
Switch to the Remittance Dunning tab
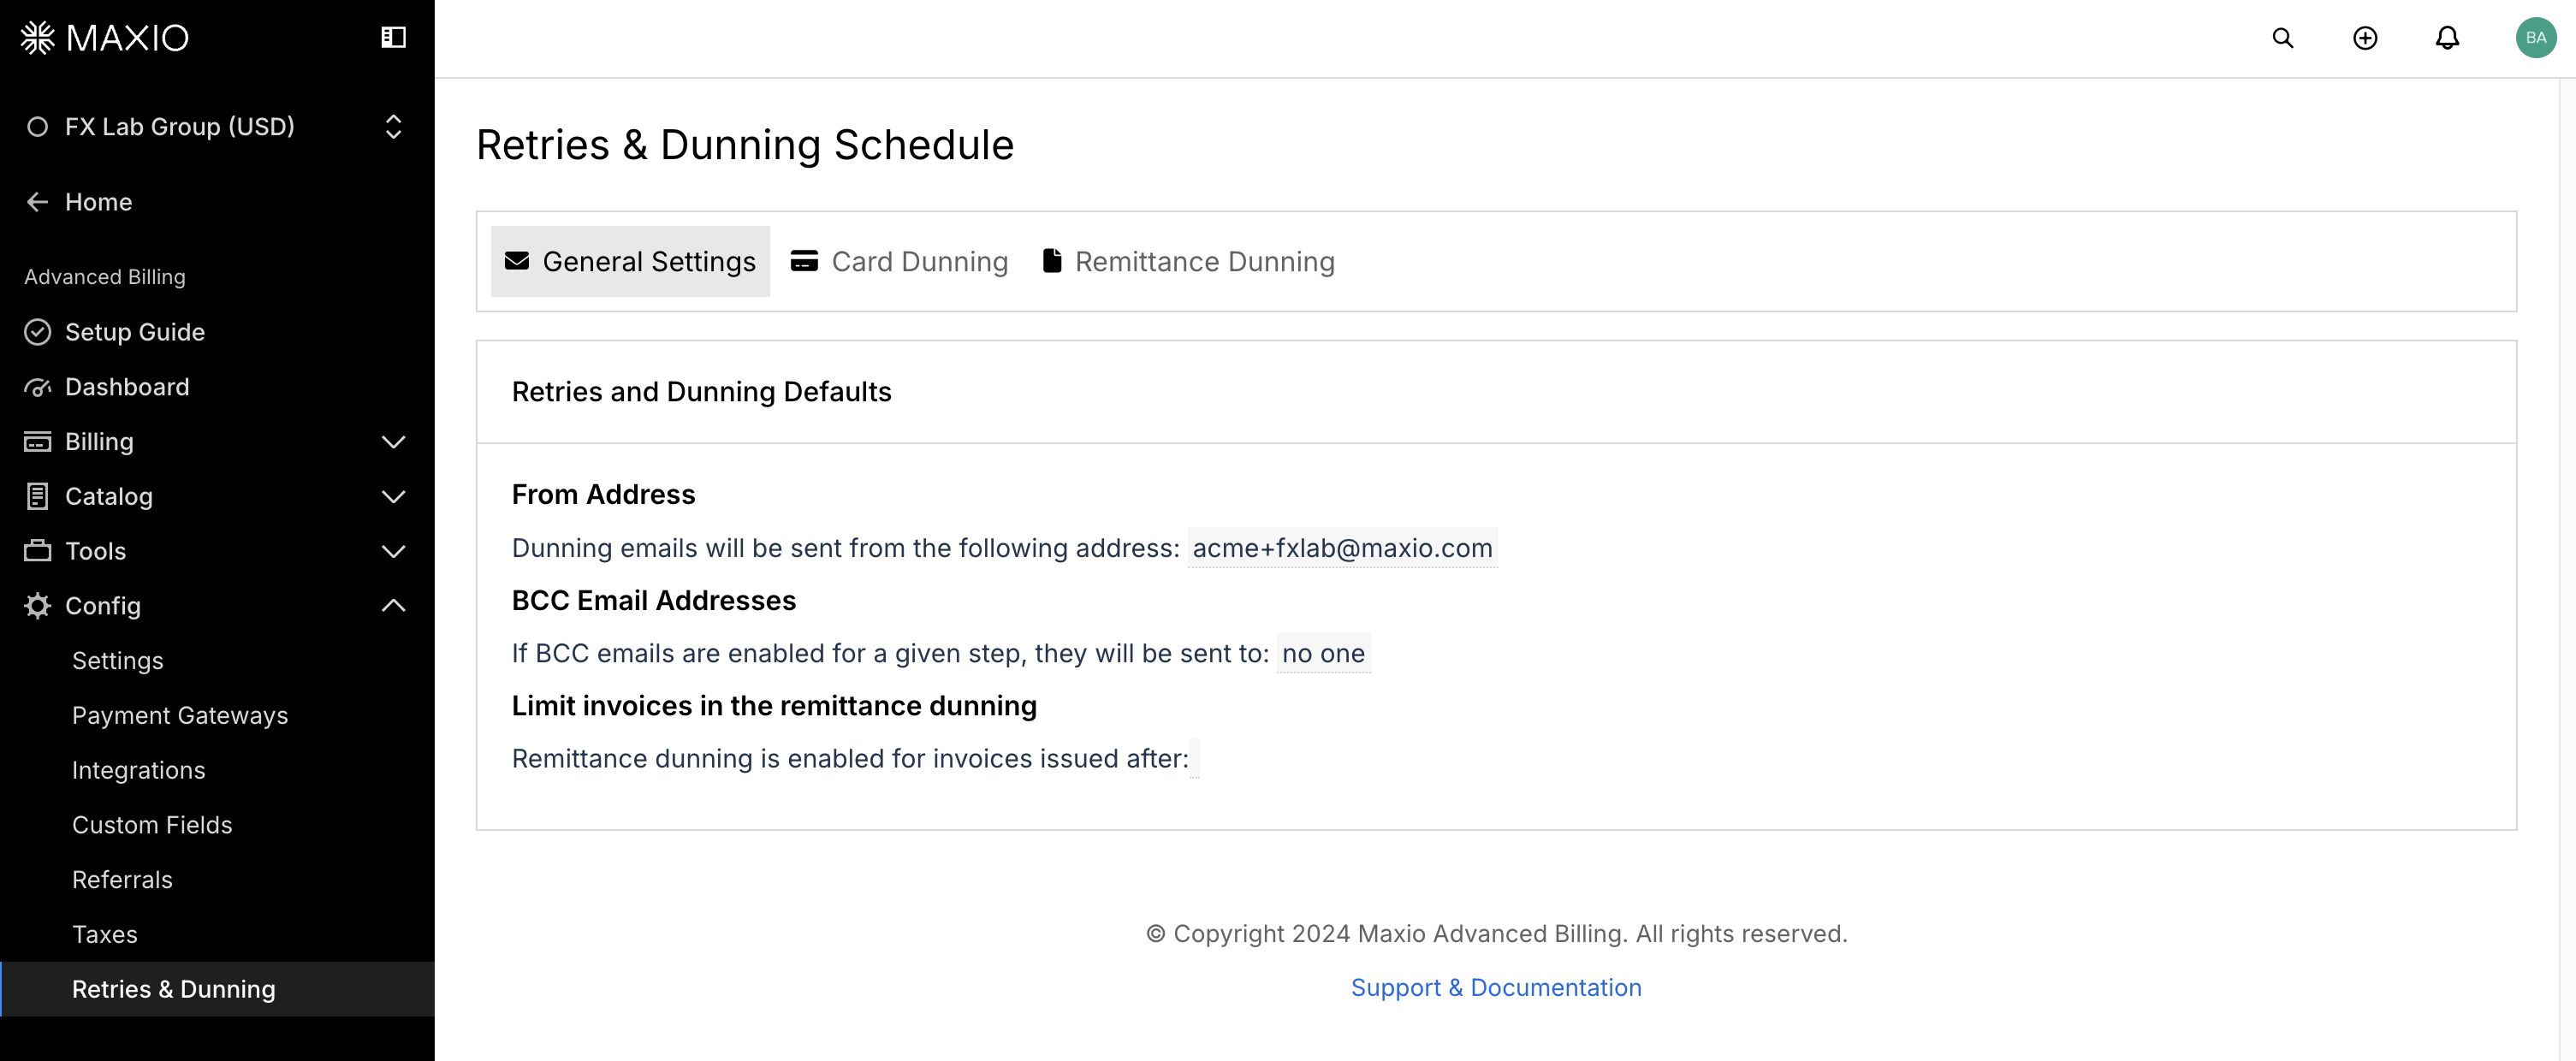coord(1188,262)
